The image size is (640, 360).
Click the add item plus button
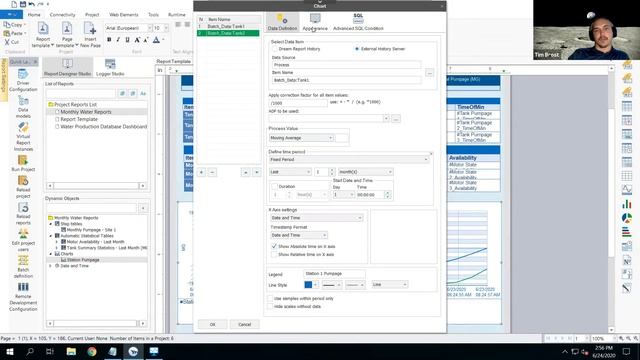coord(202,172)
